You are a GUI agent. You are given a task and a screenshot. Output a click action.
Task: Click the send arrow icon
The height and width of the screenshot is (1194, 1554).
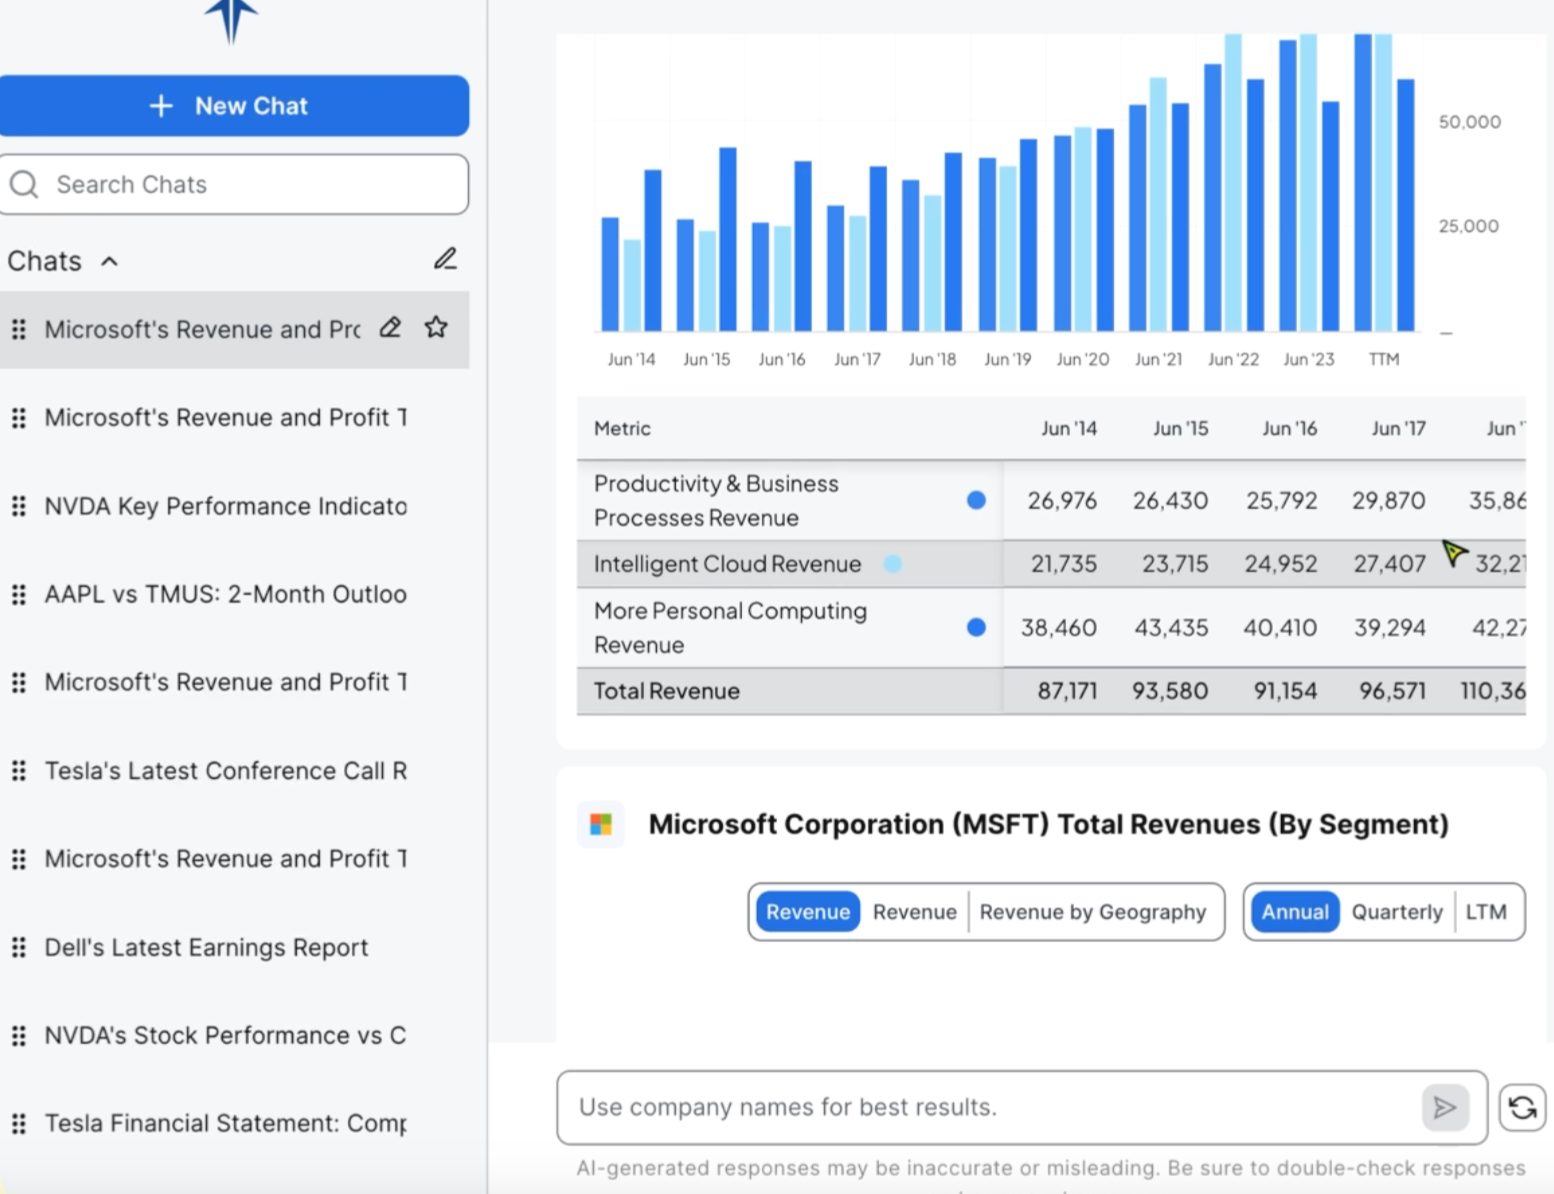1445,1107
